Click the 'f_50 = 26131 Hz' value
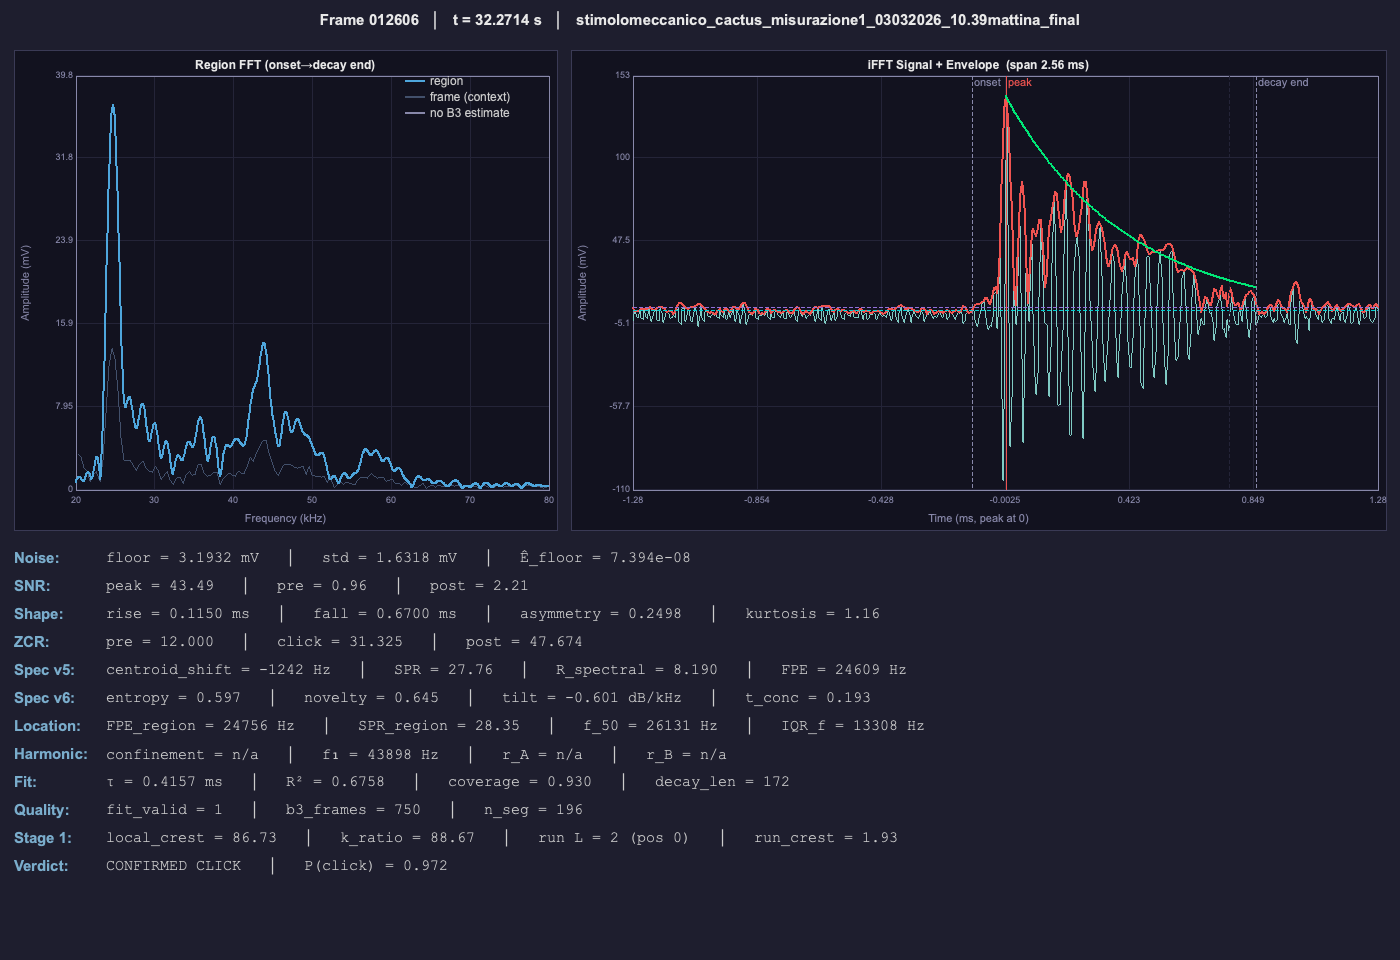This screenshot has height=960, width=1400. coord(651,726)
